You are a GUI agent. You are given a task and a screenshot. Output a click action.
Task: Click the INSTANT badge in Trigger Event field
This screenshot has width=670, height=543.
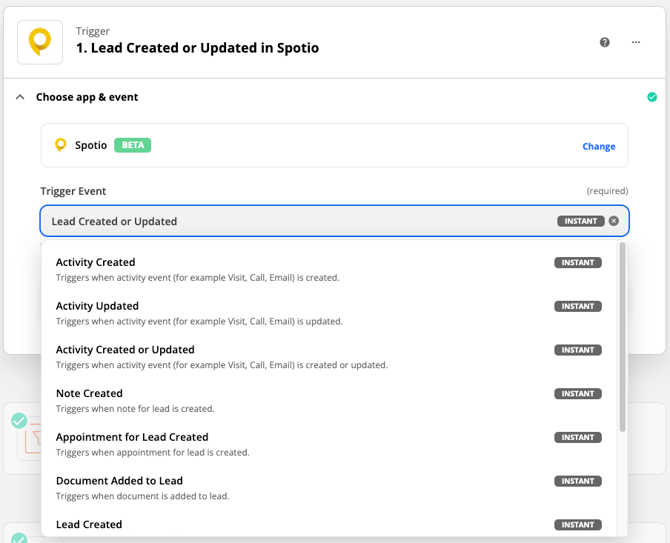point(581,221)
